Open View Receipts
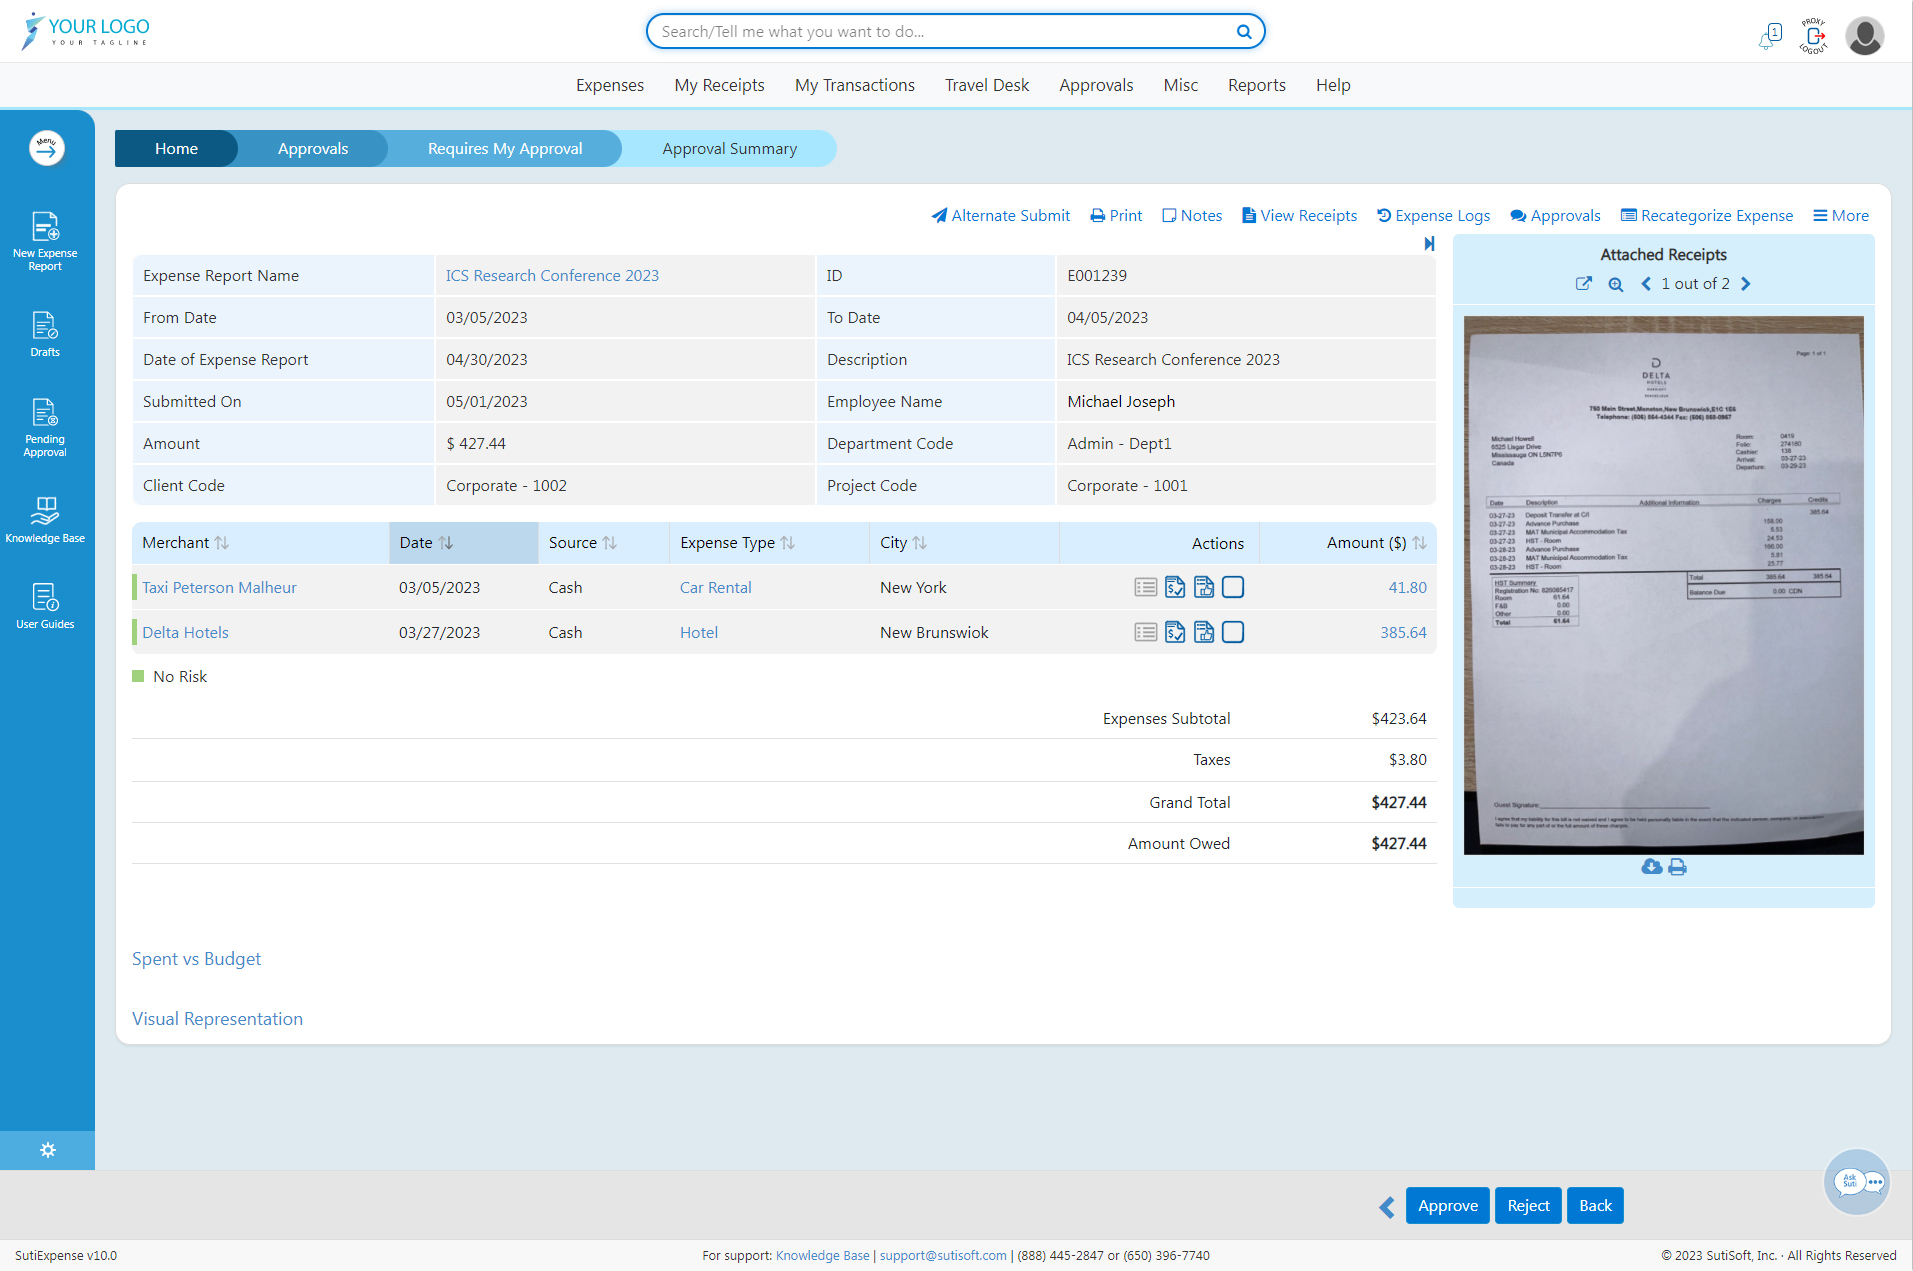 pyautogui.click(x=1299, y=216)
